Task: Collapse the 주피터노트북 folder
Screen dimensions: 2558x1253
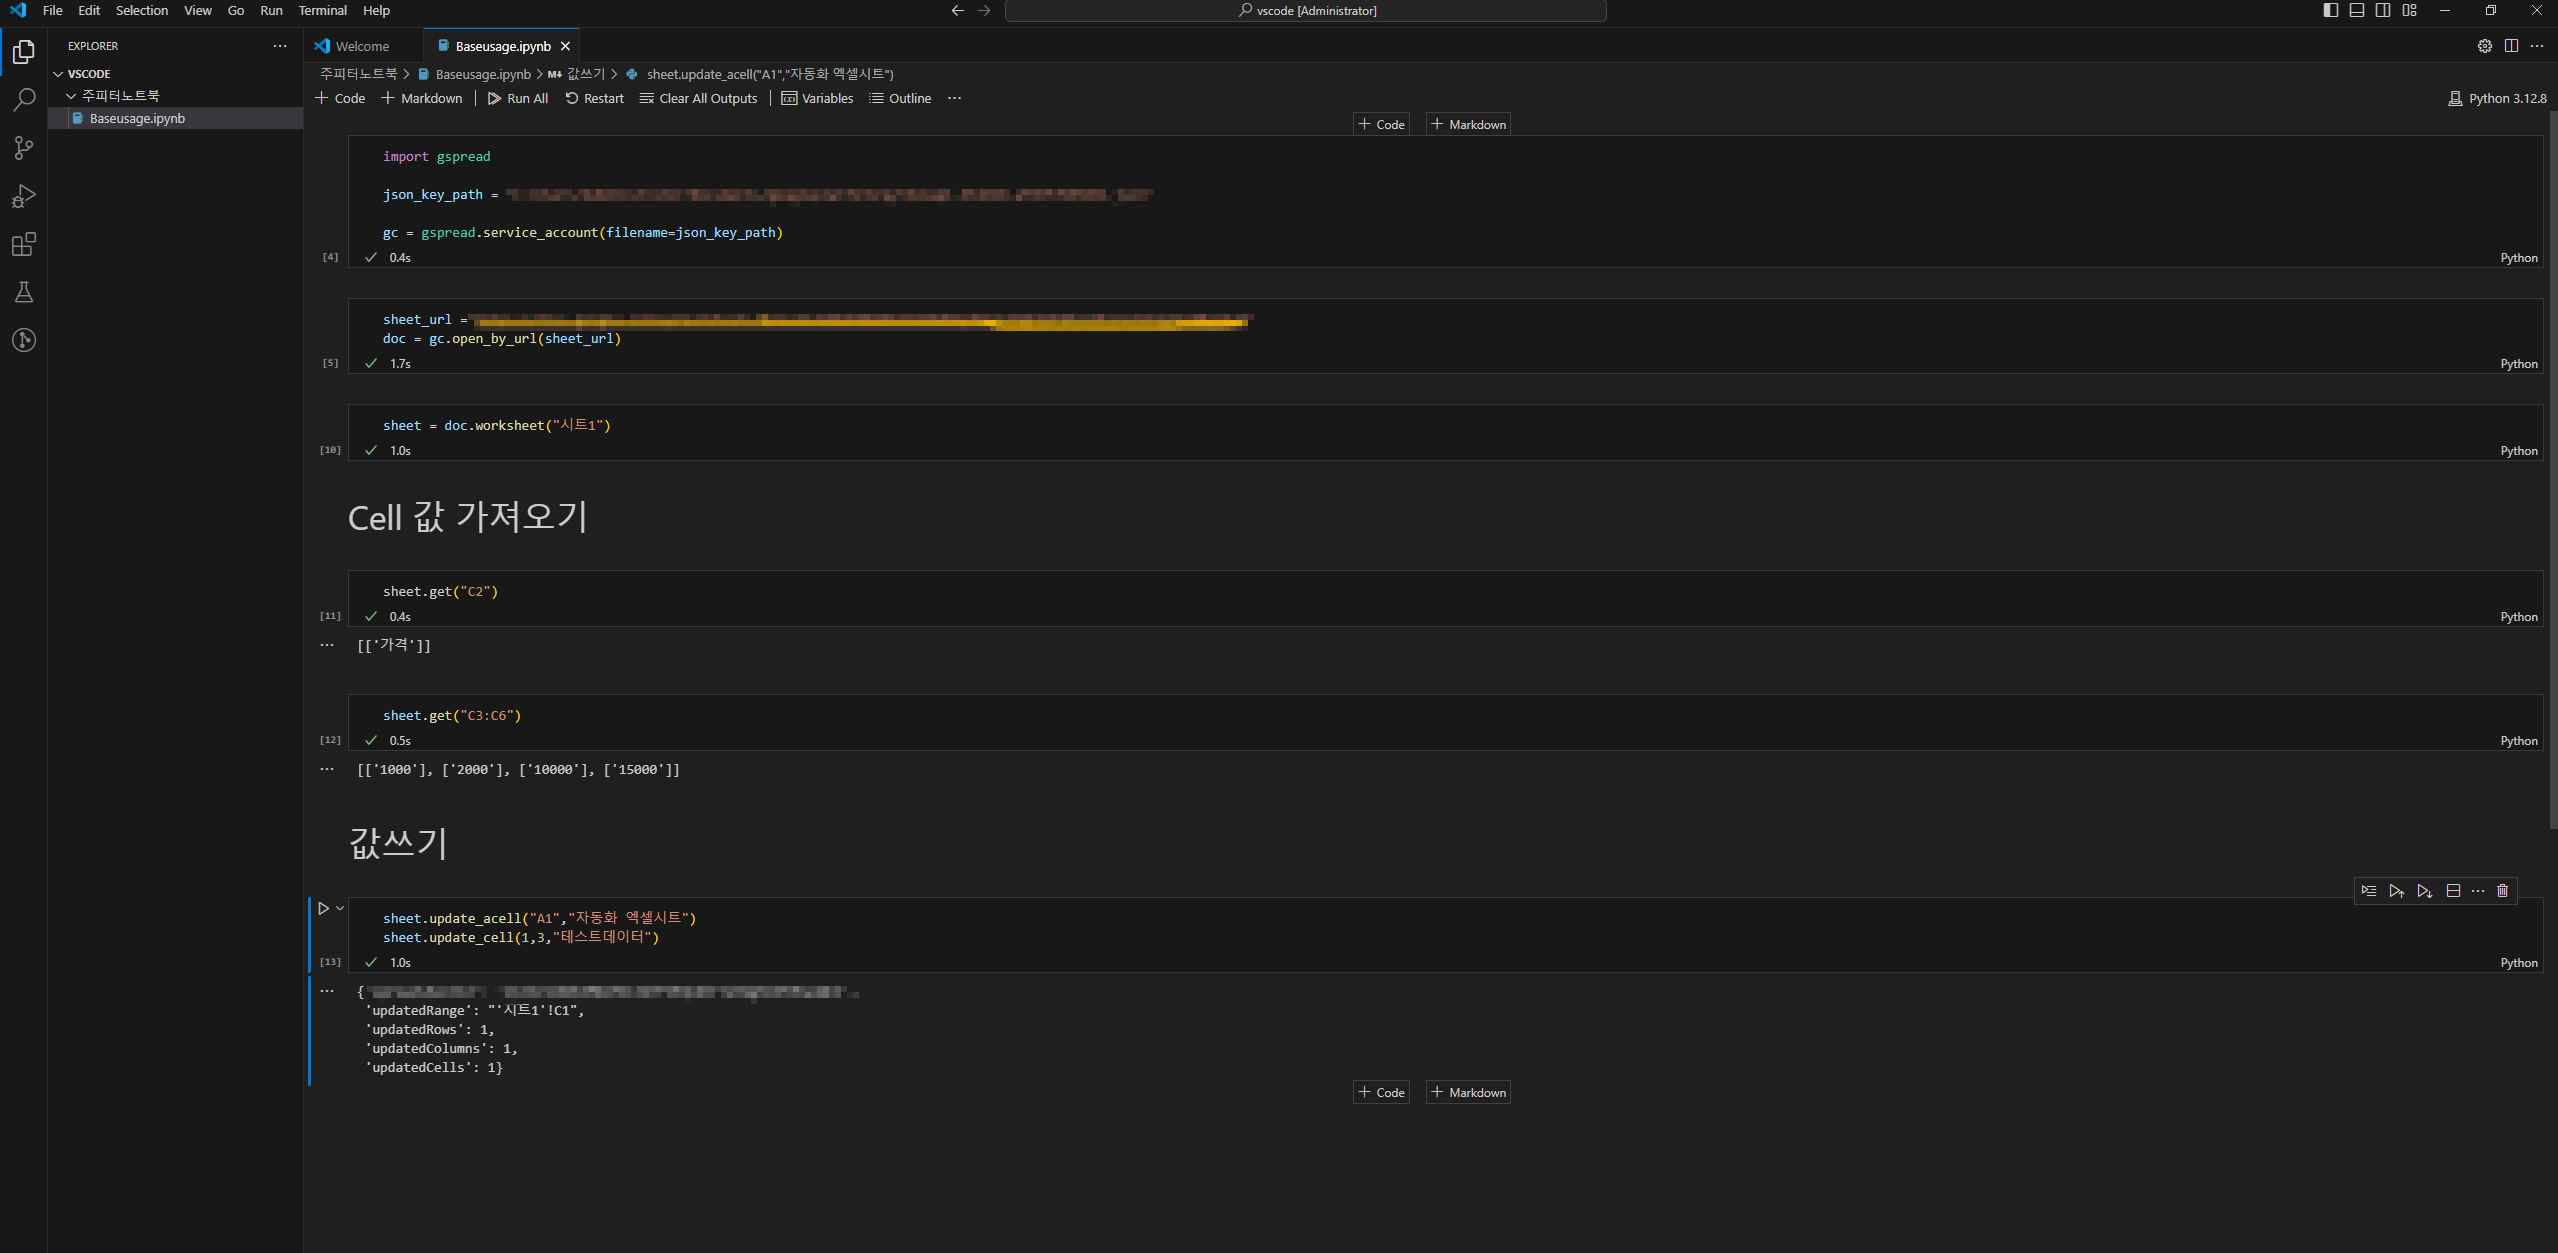Action: coord(71,96)
